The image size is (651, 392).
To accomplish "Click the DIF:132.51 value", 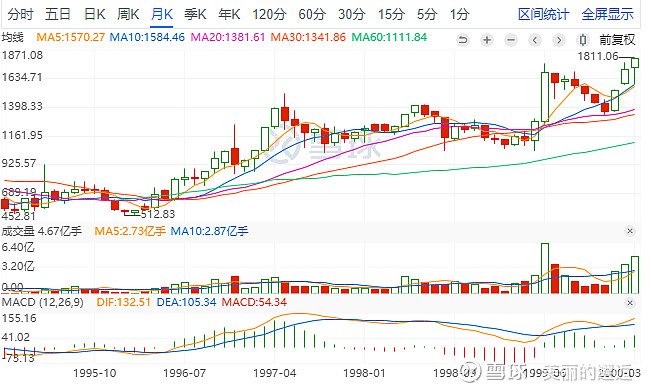I will (123, 302).
